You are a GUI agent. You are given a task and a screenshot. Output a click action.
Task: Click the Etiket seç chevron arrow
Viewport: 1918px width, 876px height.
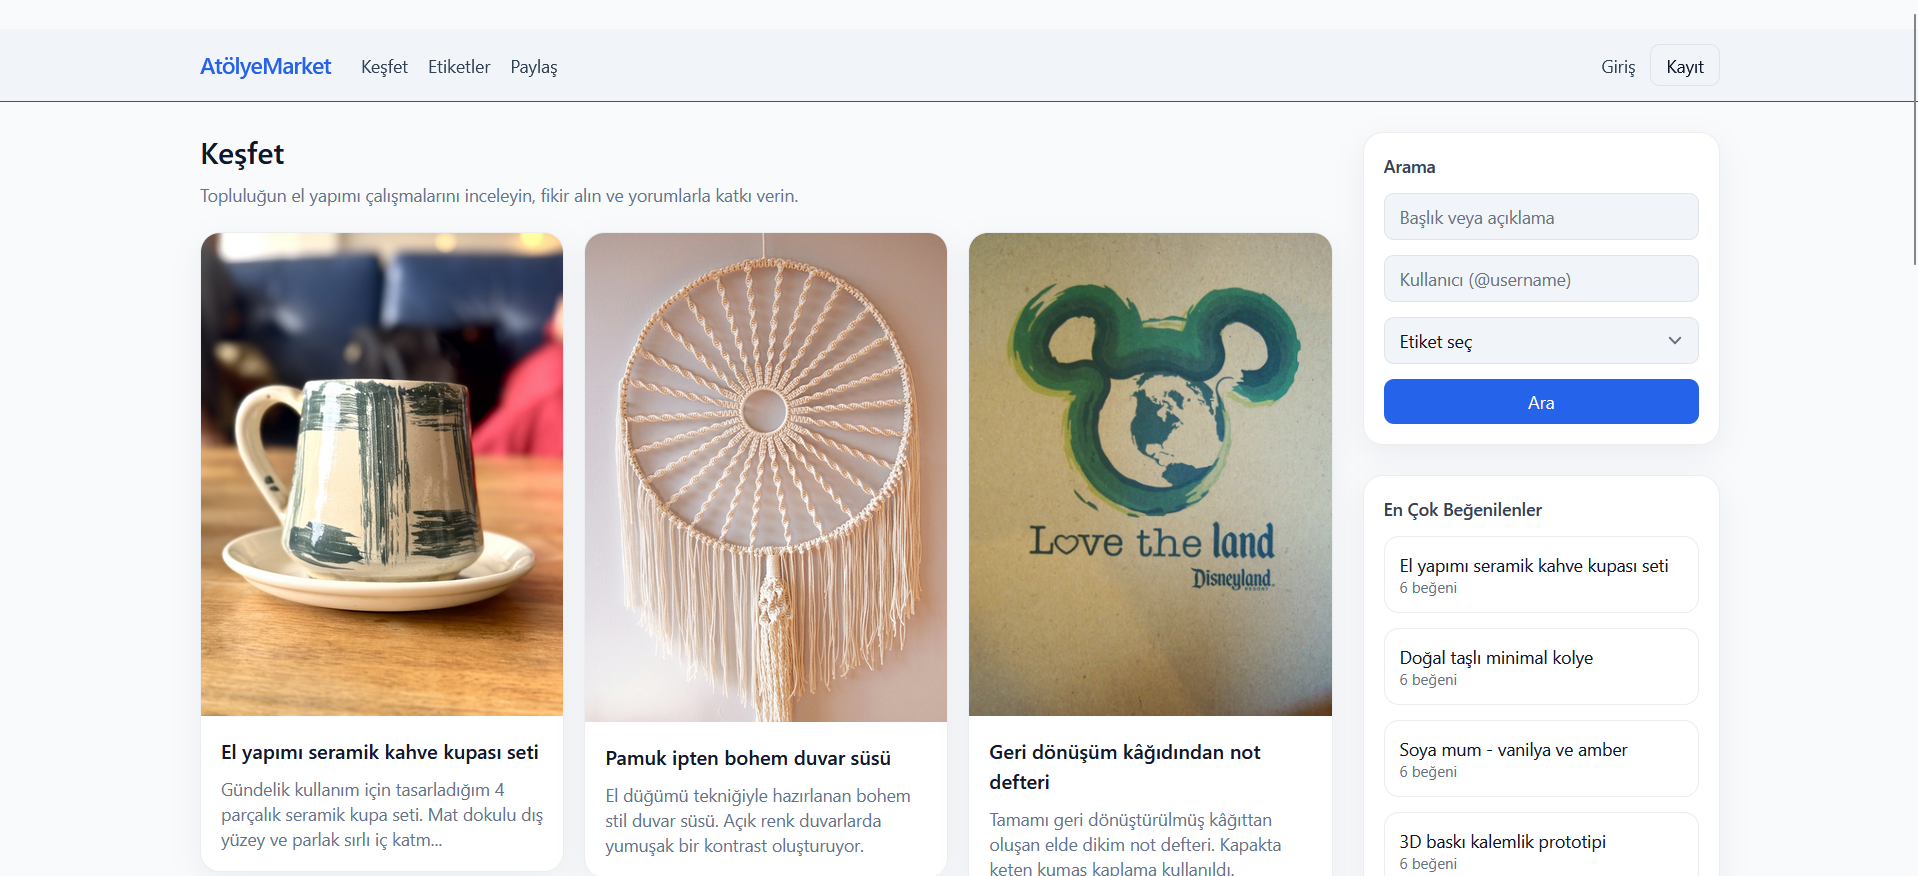(x=1675, y=341)
